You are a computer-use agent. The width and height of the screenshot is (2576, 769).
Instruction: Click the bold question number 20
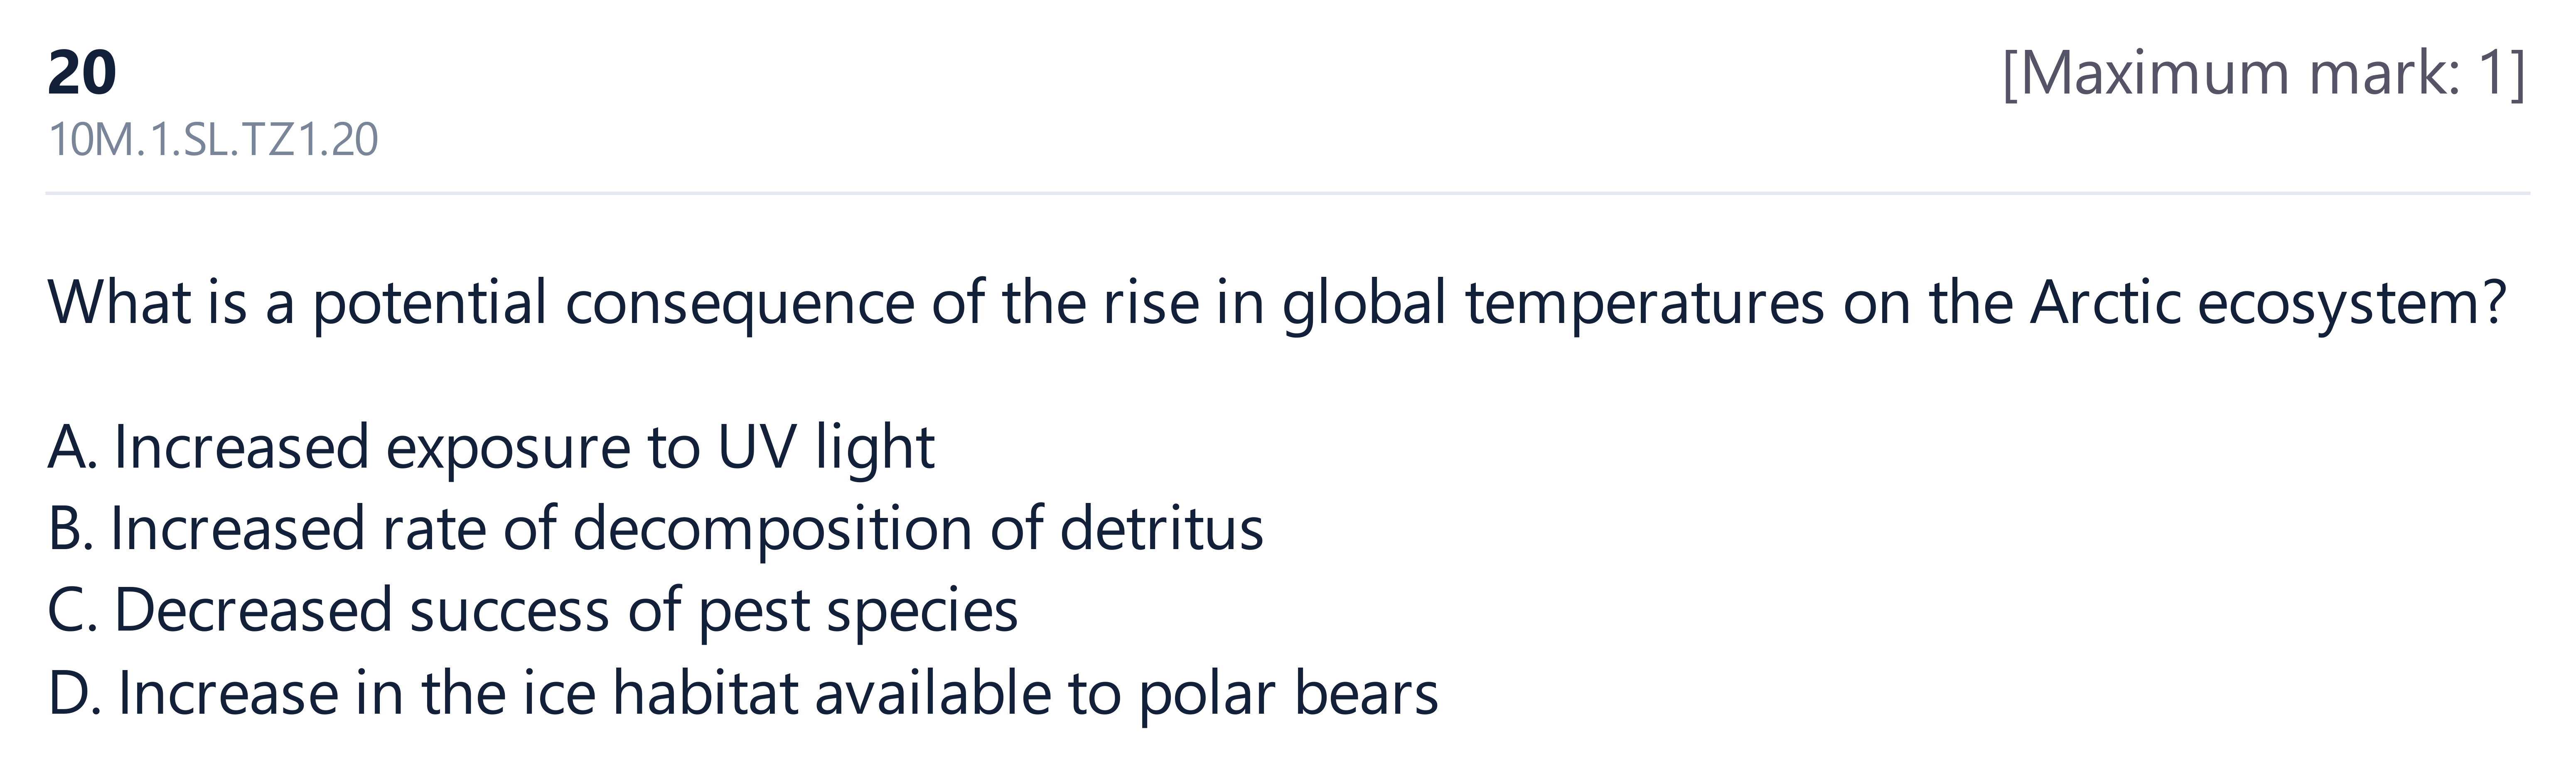pos(82,73)
